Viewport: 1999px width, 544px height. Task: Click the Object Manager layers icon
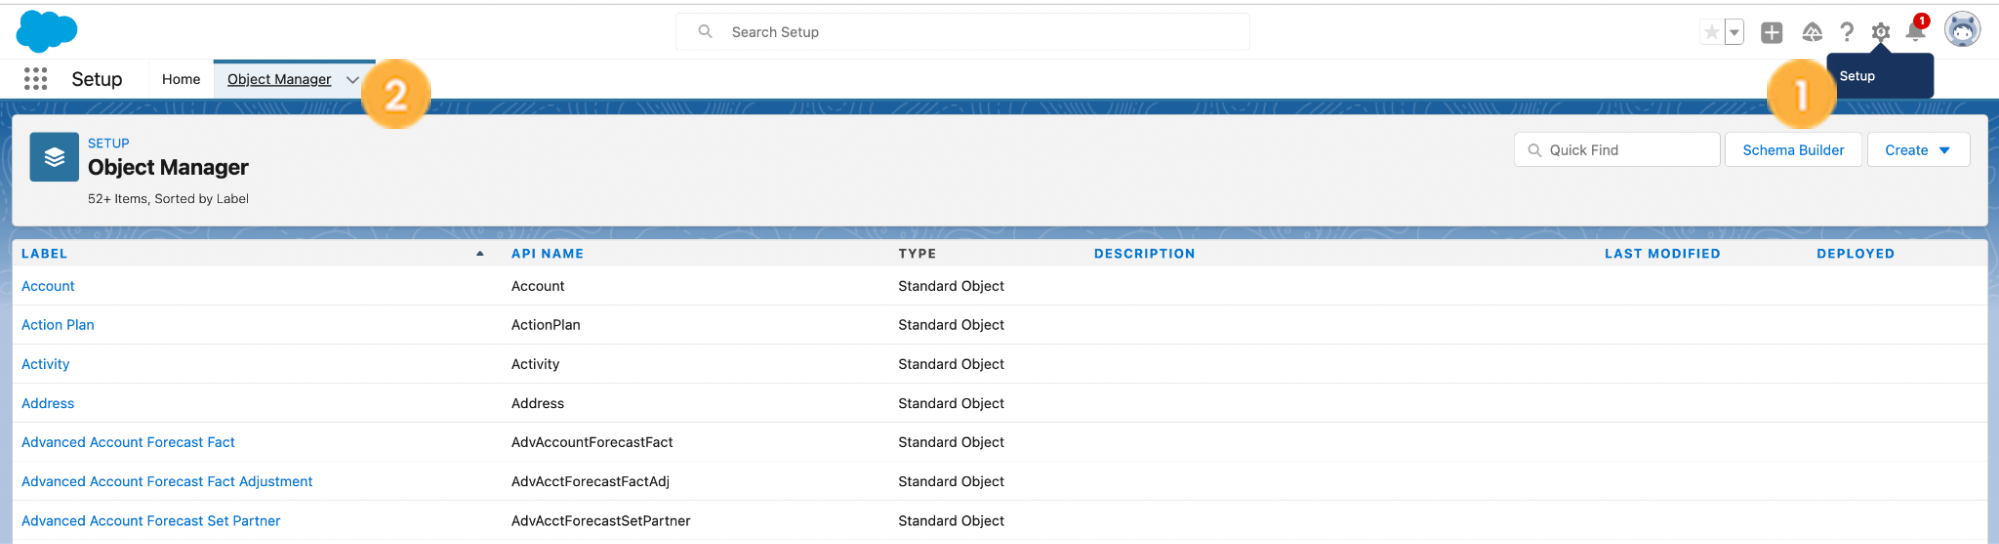coord(54,157)
